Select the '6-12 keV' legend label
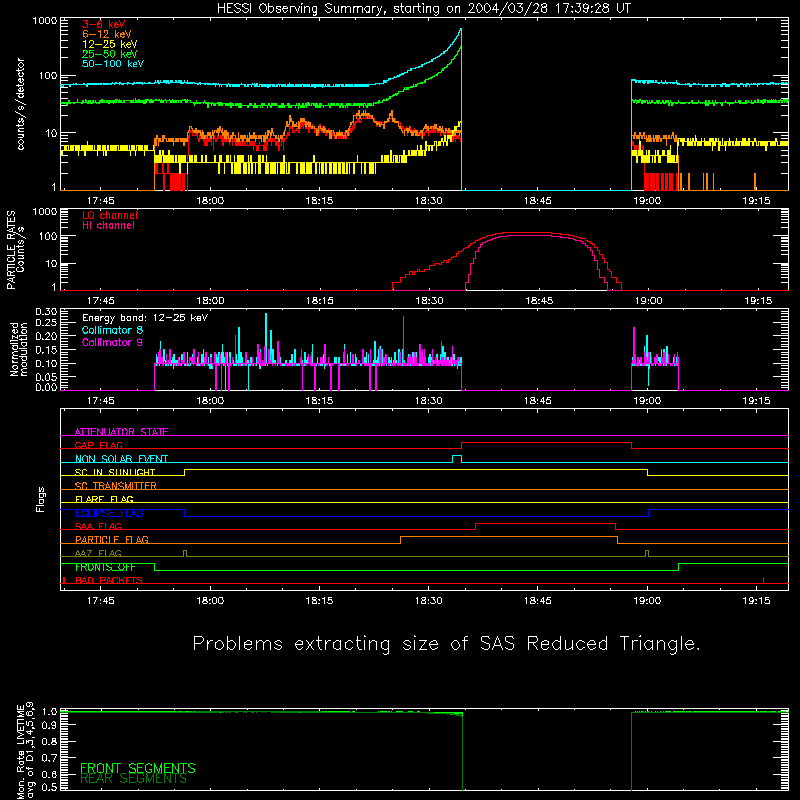This screenshot has height=800, width=800. 107,34
